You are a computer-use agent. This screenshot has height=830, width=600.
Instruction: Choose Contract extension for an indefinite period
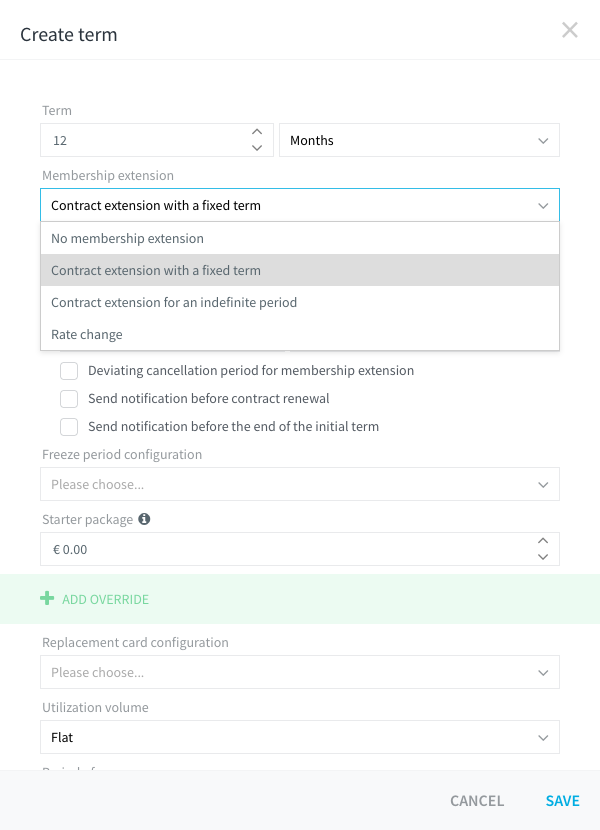(x=300, y=302)
